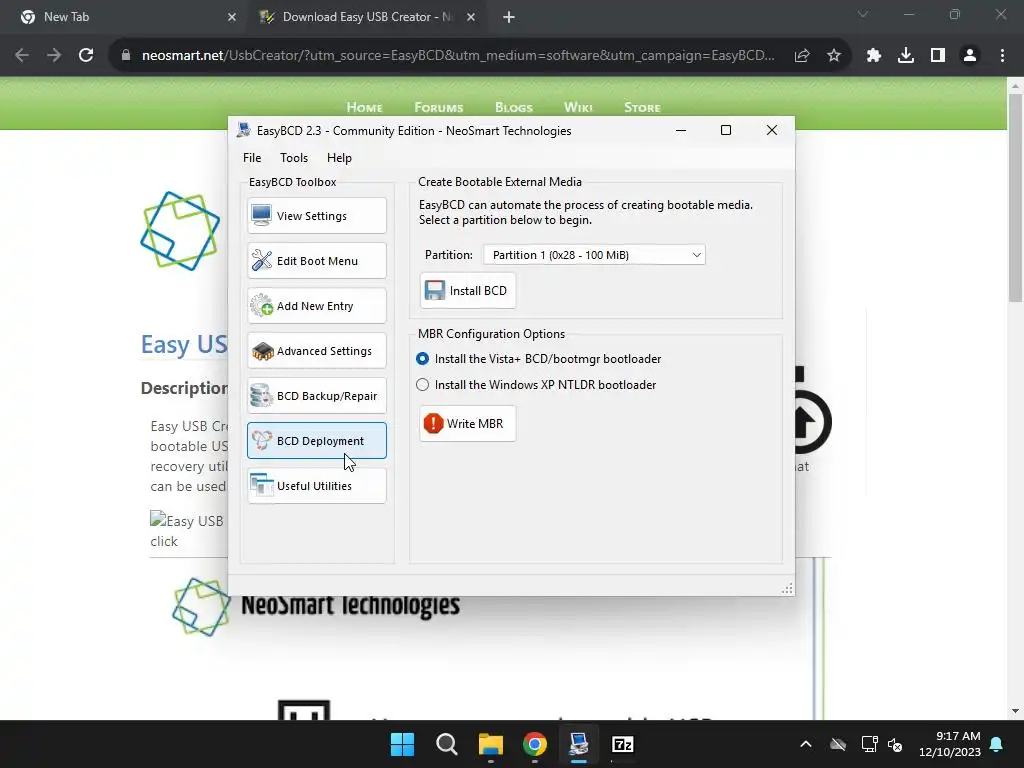
Task: Click the Write MBR button label
Action: (x=475, y=423)
